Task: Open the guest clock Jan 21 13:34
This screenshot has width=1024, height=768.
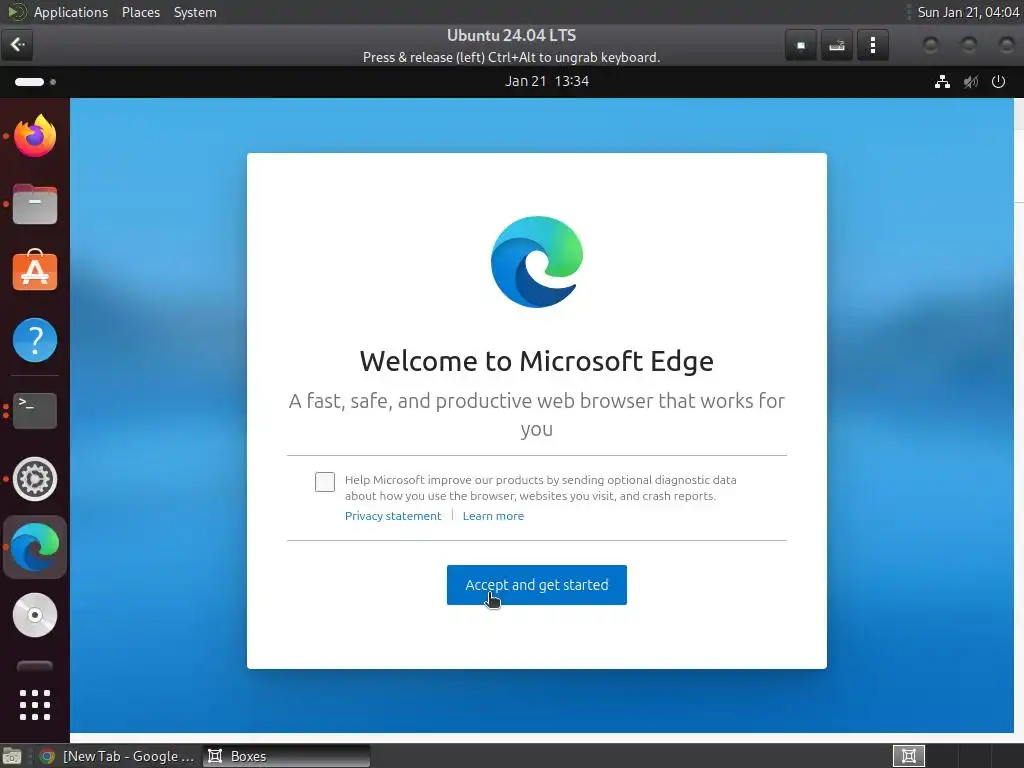Action: pyautogui.click(x=547, y=81)
